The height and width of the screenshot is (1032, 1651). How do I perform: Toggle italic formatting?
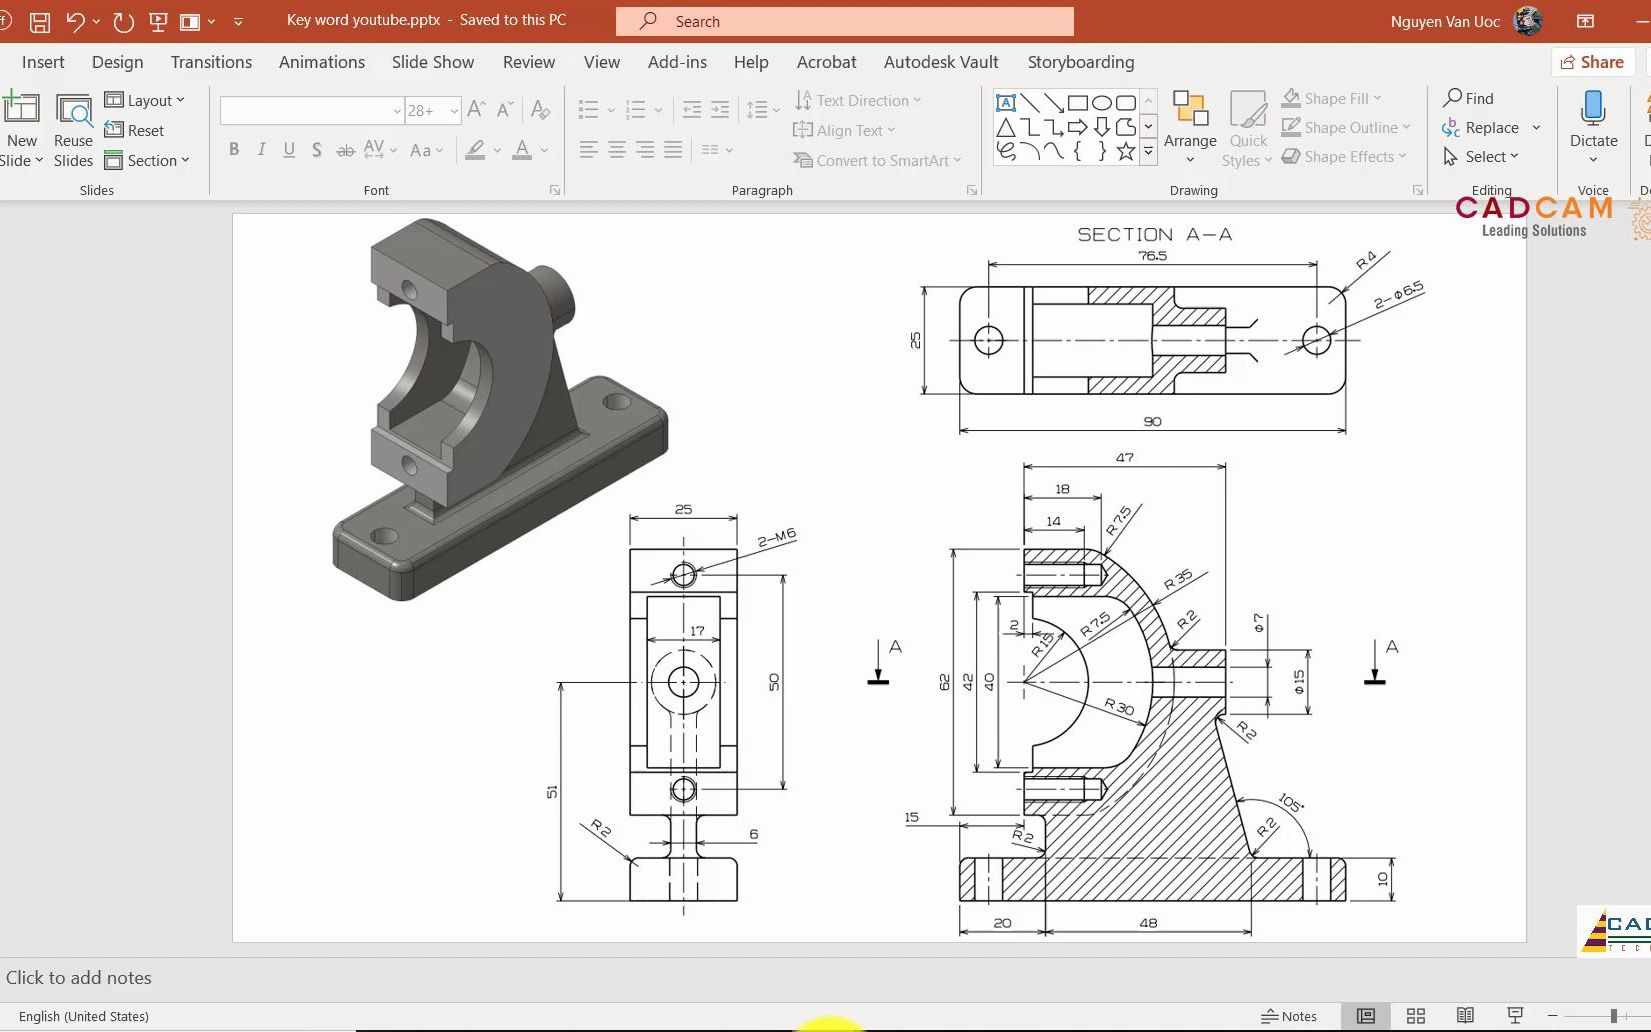pos(261,149)
